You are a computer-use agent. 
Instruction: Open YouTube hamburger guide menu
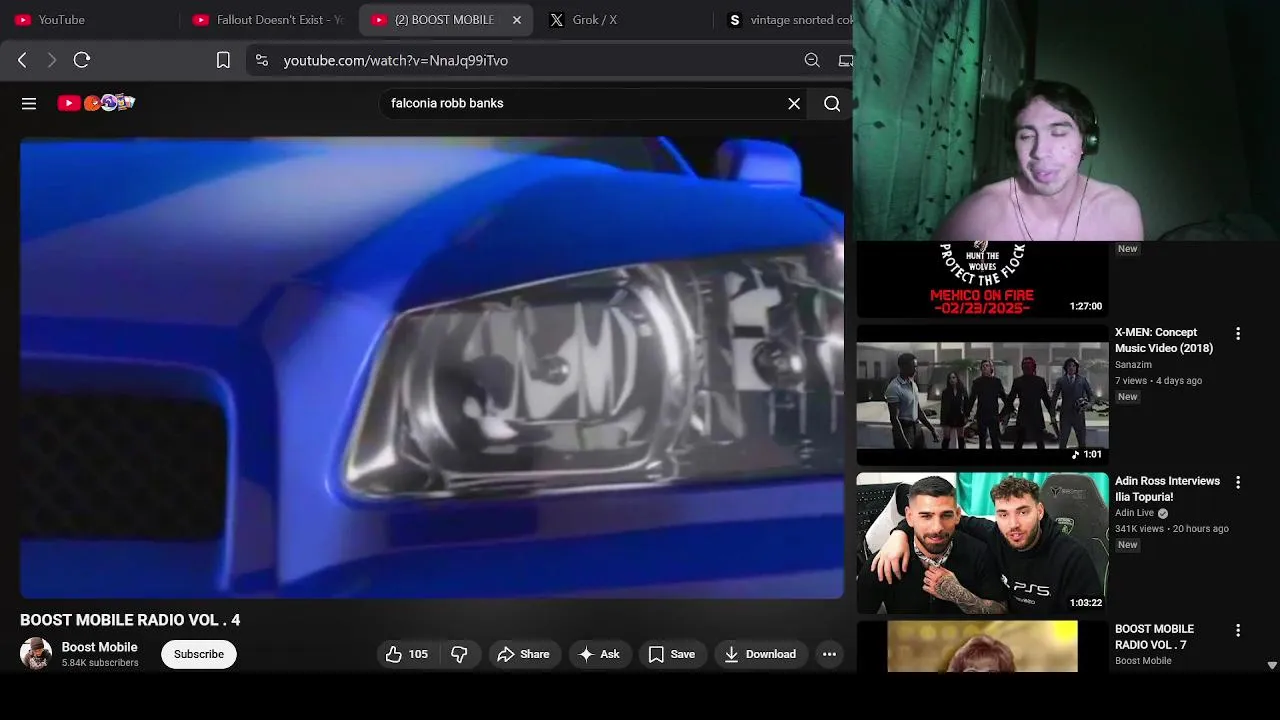pyautogui.click(x=29, y=103)
